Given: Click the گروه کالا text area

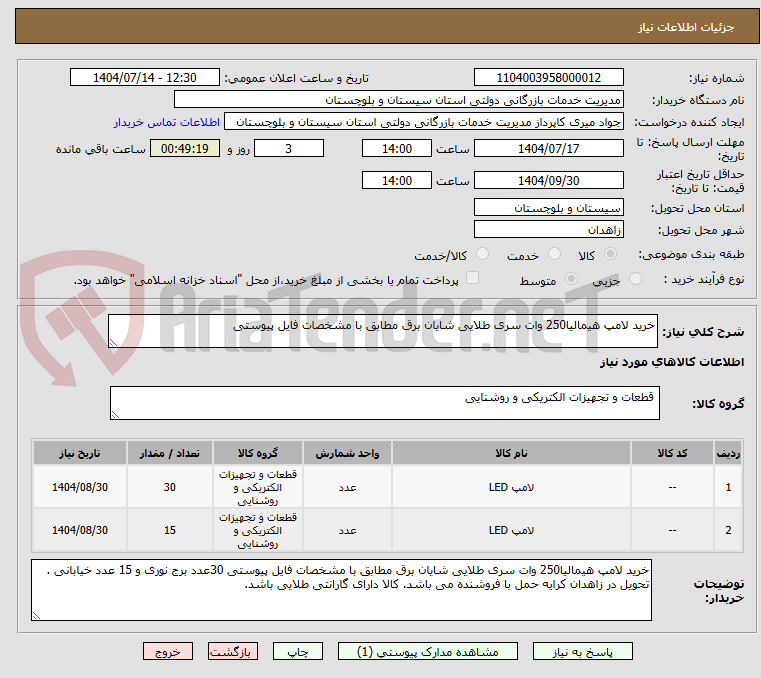Looking at the screenshot, I should click(384, 403).
